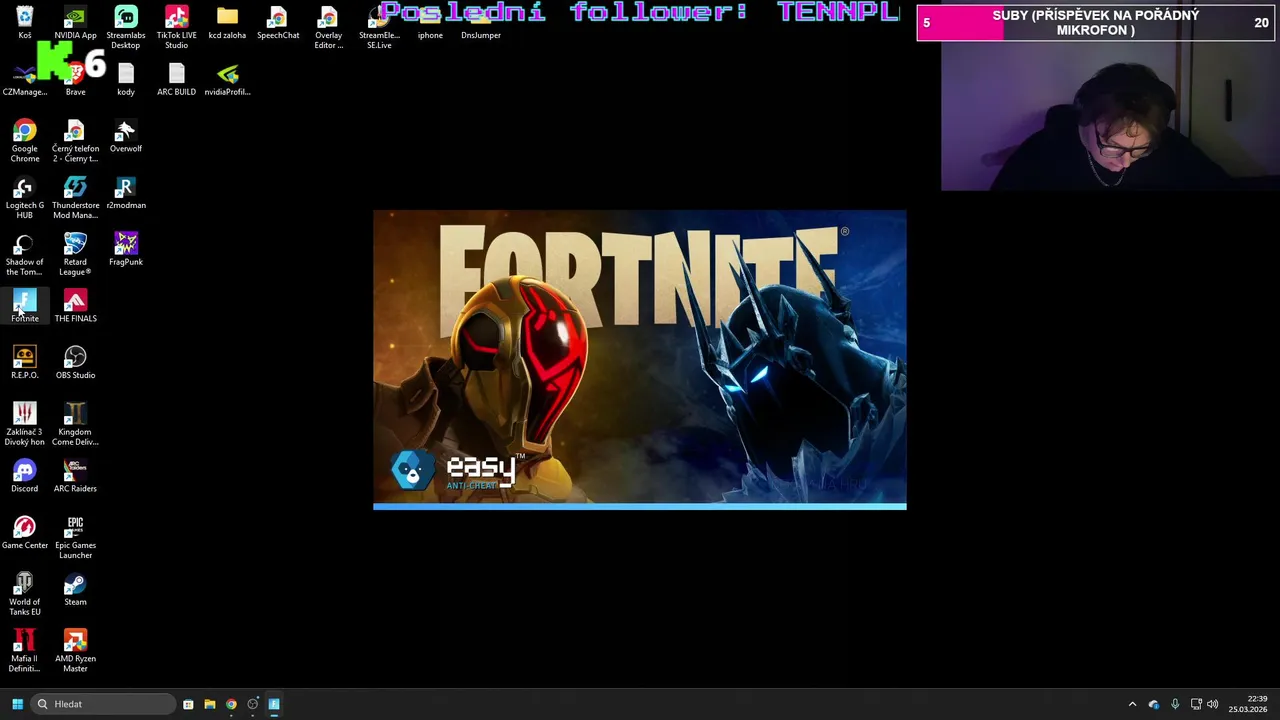Select the ARC BUILD file icon
1280x720 pixels.
(176, 80)
